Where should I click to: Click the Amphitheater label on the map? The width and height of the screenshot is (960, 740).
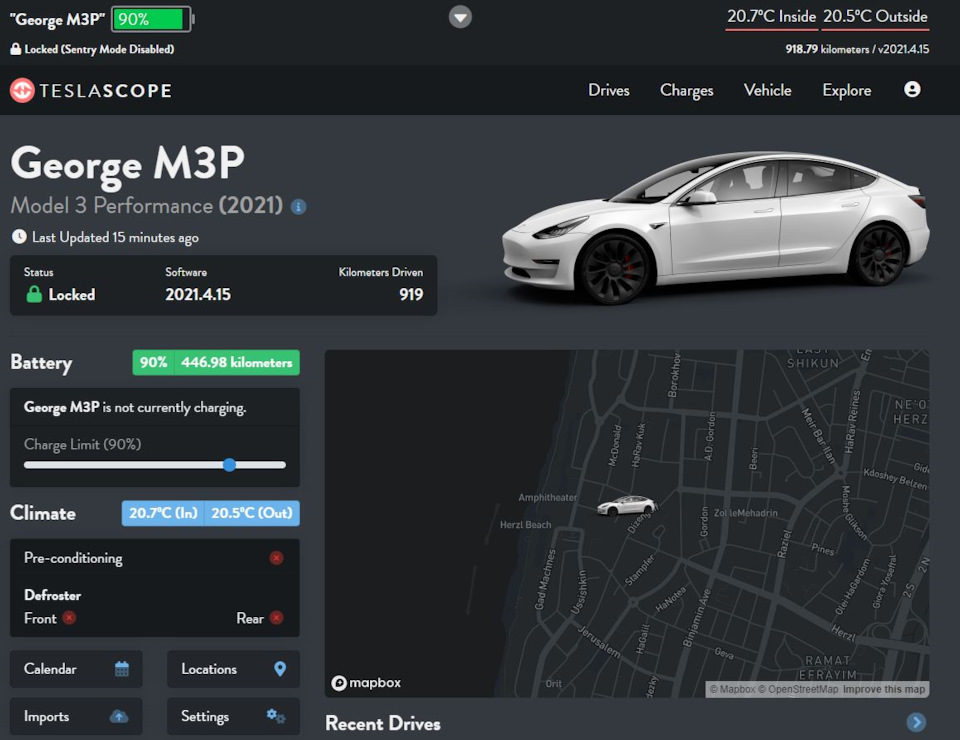pyautogui.click(x=547, y=497)
